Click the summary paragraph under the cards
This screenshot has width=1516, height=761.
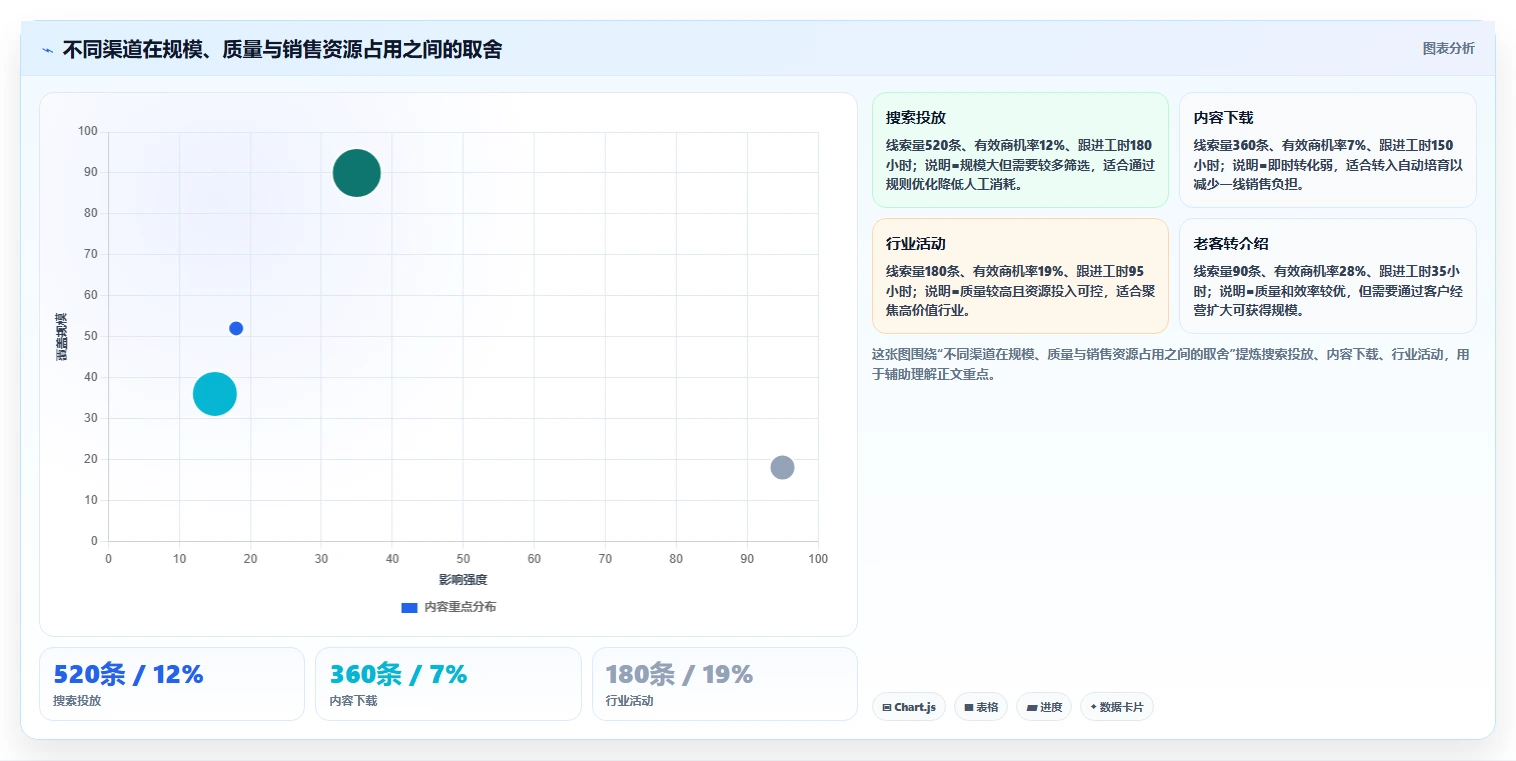click(x=1171, y=365)
